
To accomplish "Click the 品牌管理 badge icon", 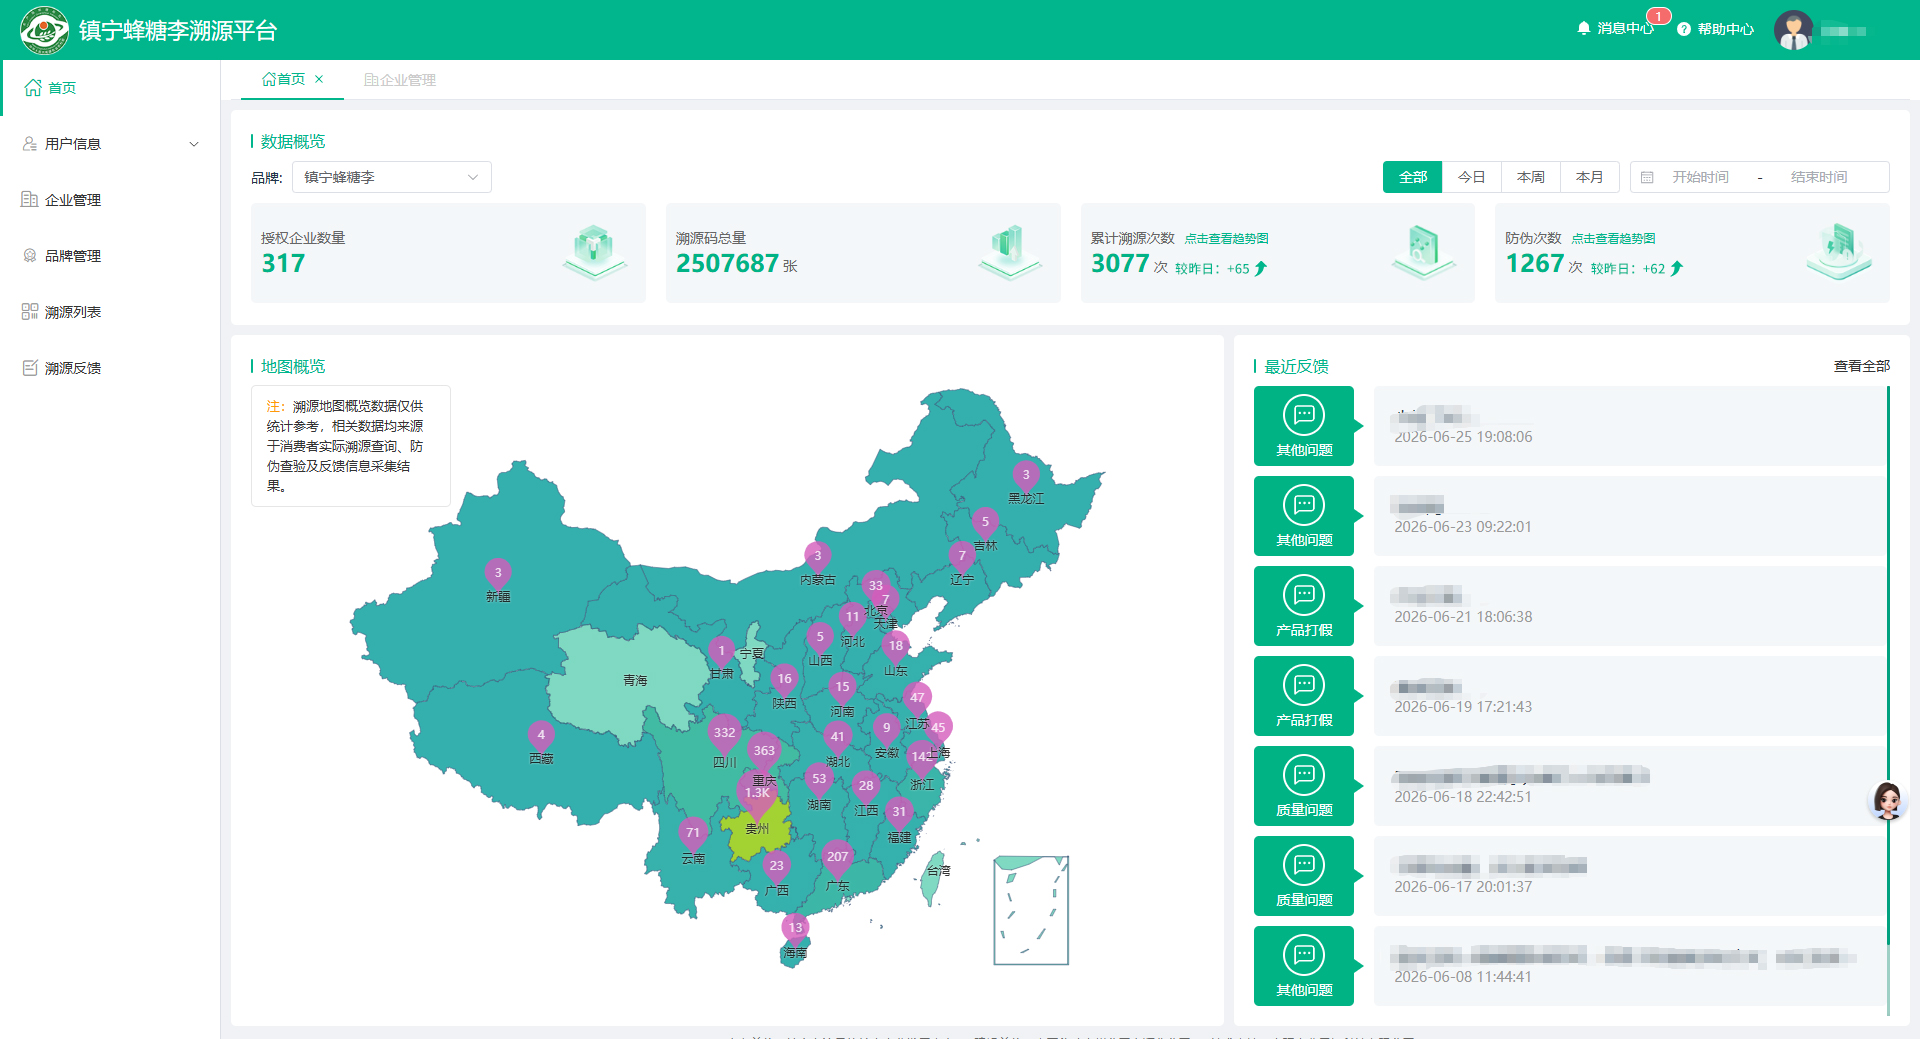I will coord(30,256).
